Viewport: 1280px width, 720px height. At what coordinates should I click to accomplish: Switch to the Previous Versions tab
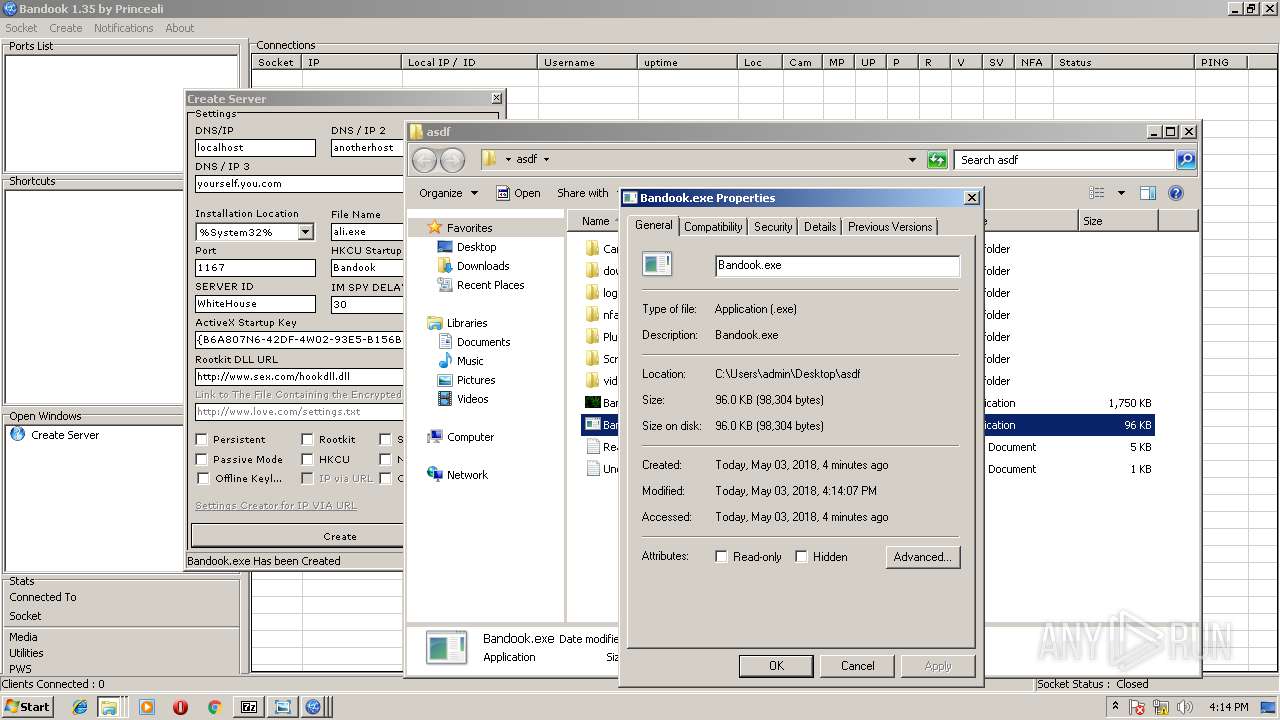coord(890,227)
